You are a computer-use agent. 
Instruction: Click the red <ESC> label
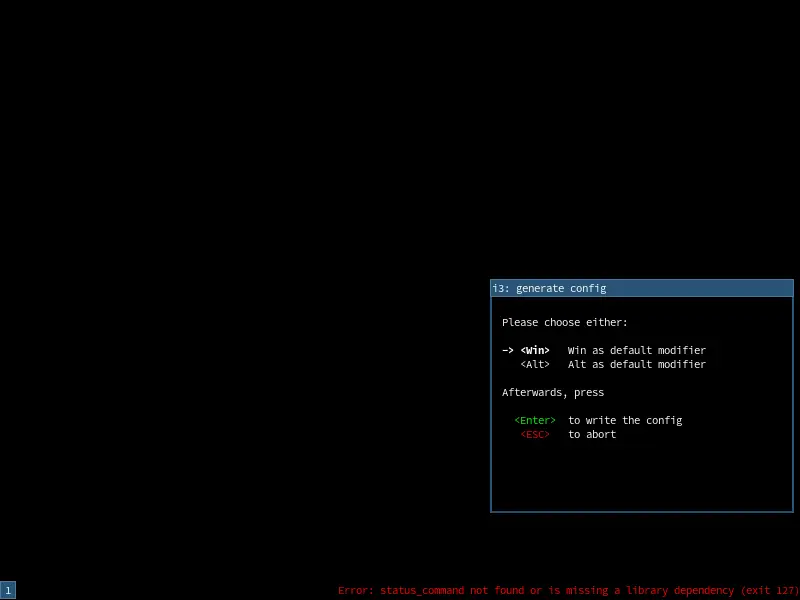(x=536, y=434)
